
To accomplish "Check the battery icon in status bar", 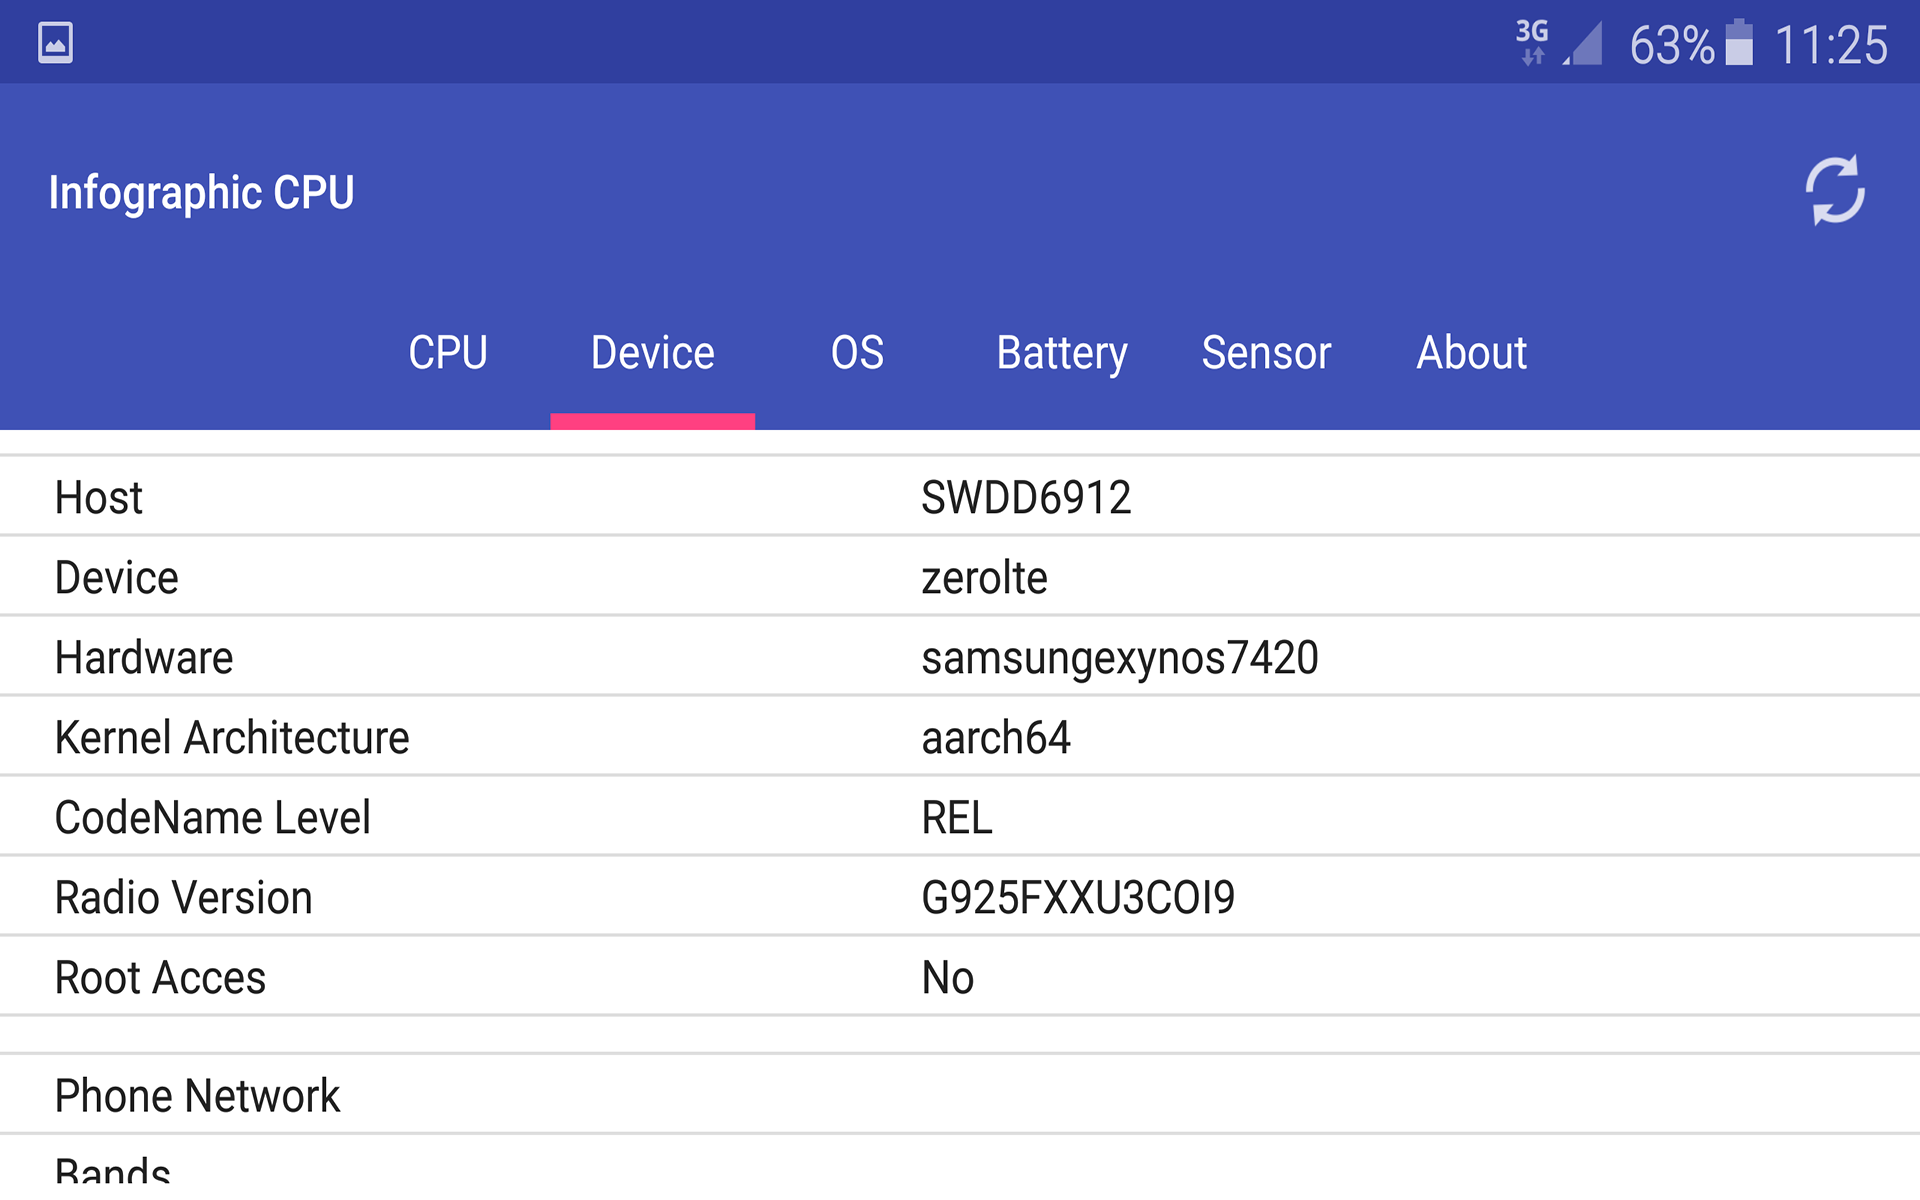I will point(1739,42).
